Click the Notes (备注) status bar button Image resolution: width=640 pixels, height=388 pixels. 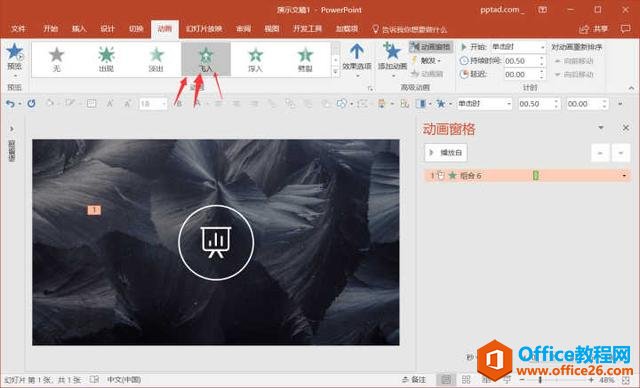414,380
